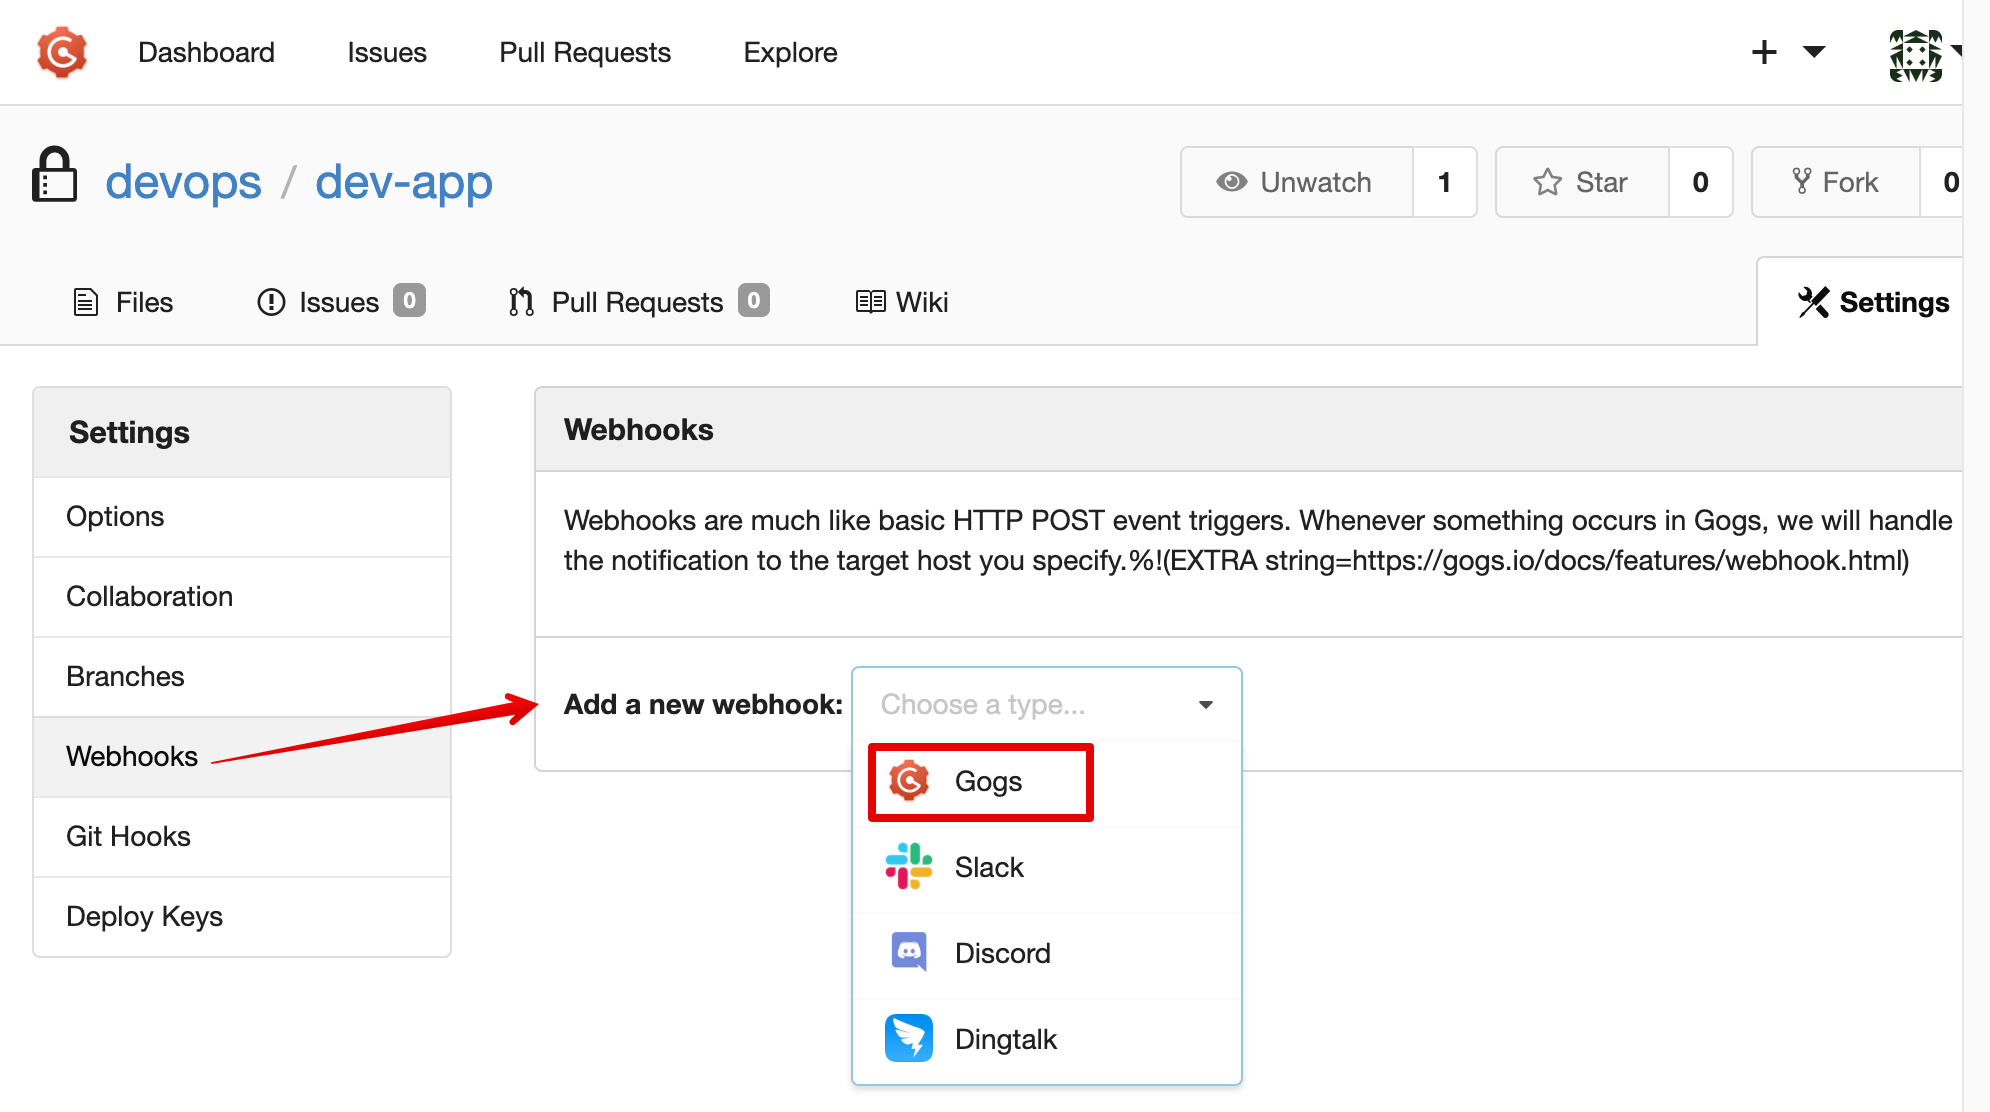Click the eye icon on Unwatch
Viewport: 1990px width, 1112px height.
[1232, 182]
